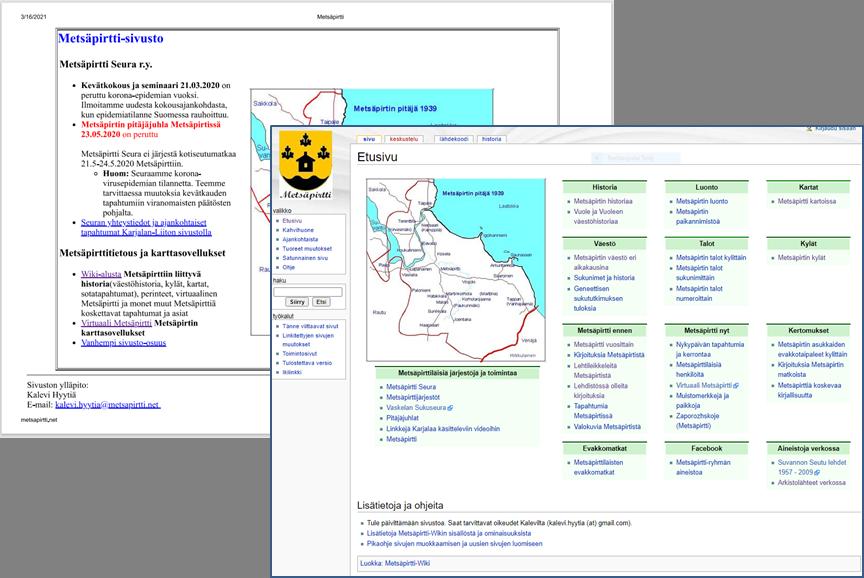Open Virtuaali Metsäpirtti in Metsäpirtti nyt box
This screenshot has height=578, width=864.
(x=704, y=385)
